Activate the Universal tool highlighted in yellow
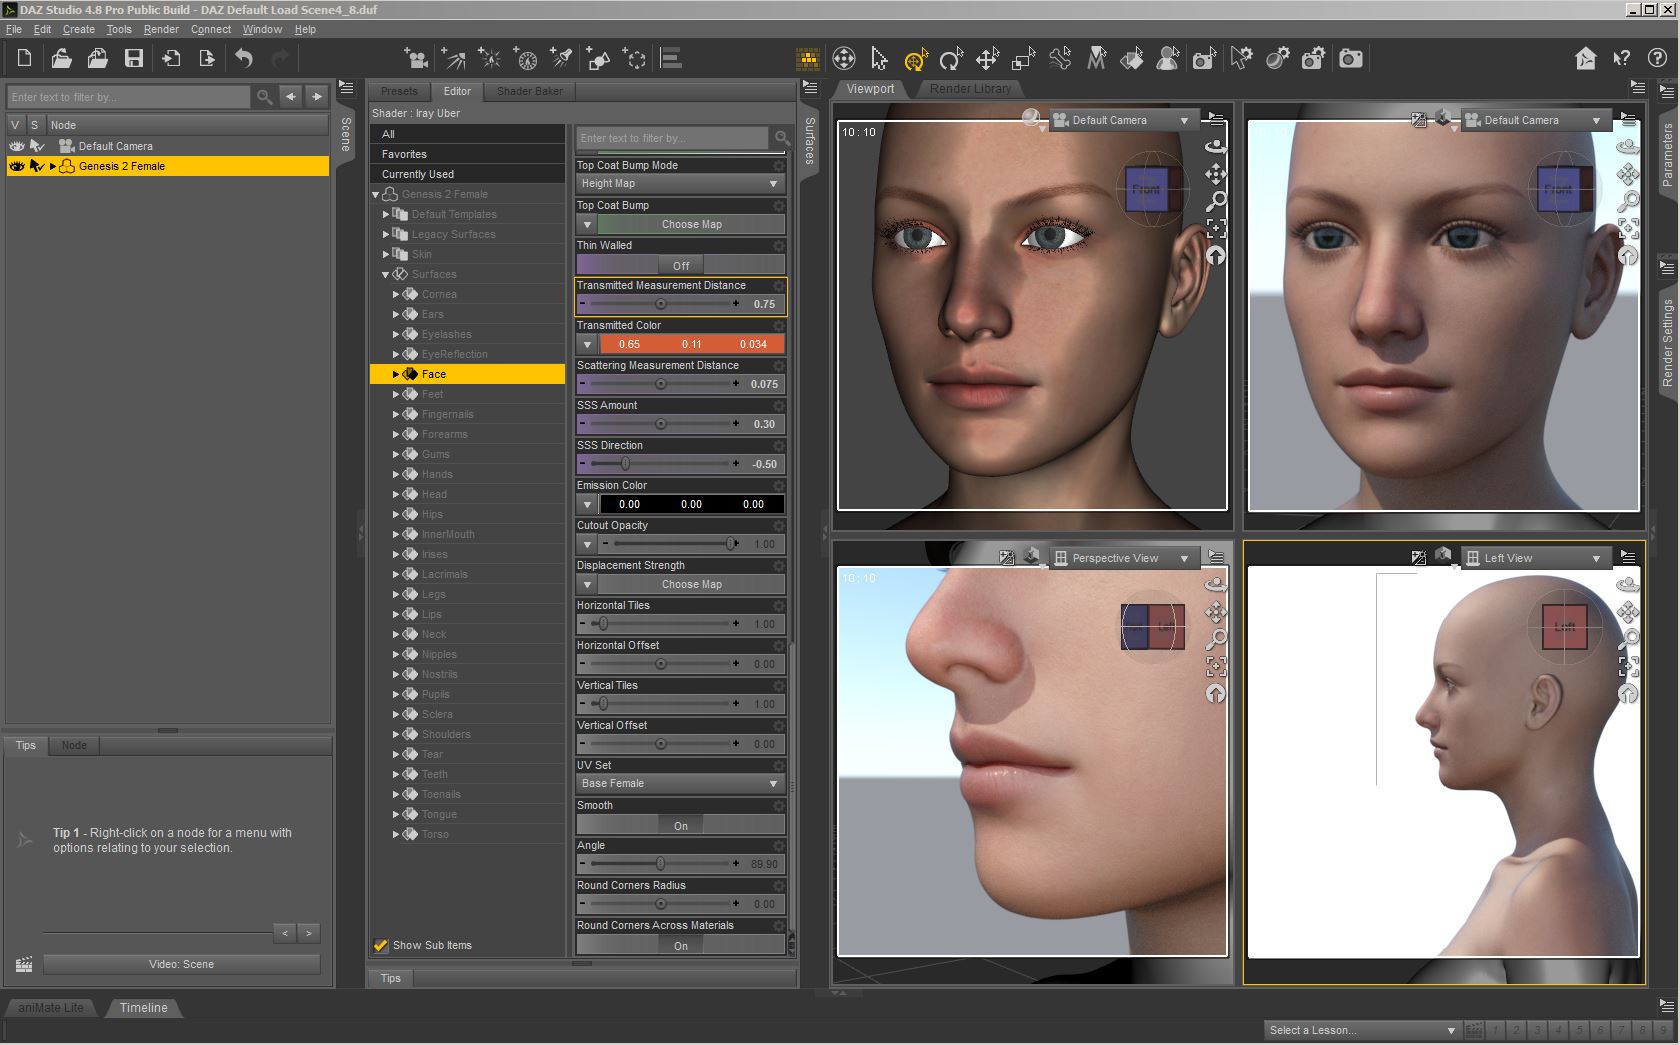1680x1045 pixels. pyautogui.click(x=916, y=60)
